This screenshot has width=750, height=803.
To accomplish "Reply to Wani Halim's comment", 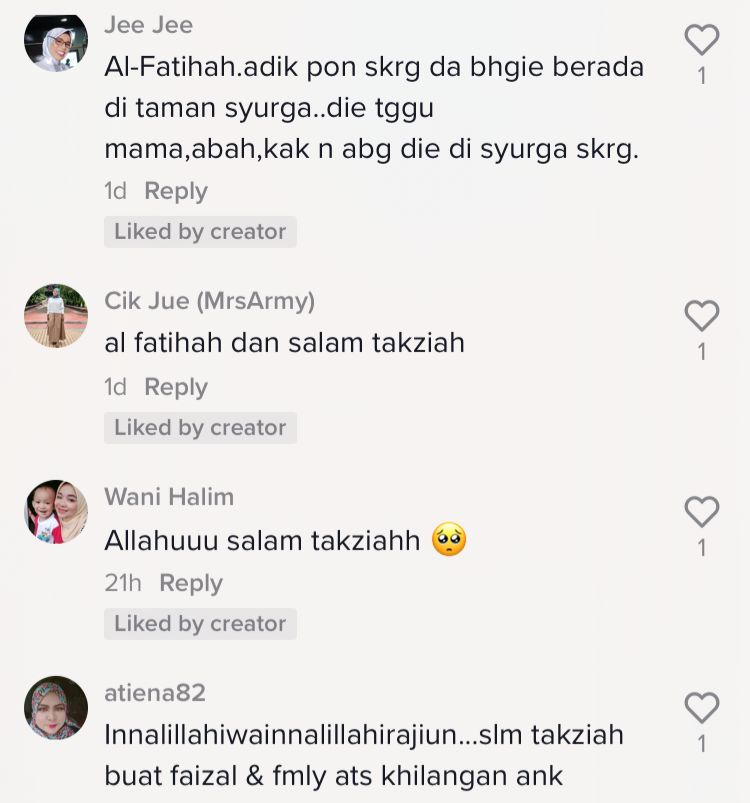I will coord(191,584).
